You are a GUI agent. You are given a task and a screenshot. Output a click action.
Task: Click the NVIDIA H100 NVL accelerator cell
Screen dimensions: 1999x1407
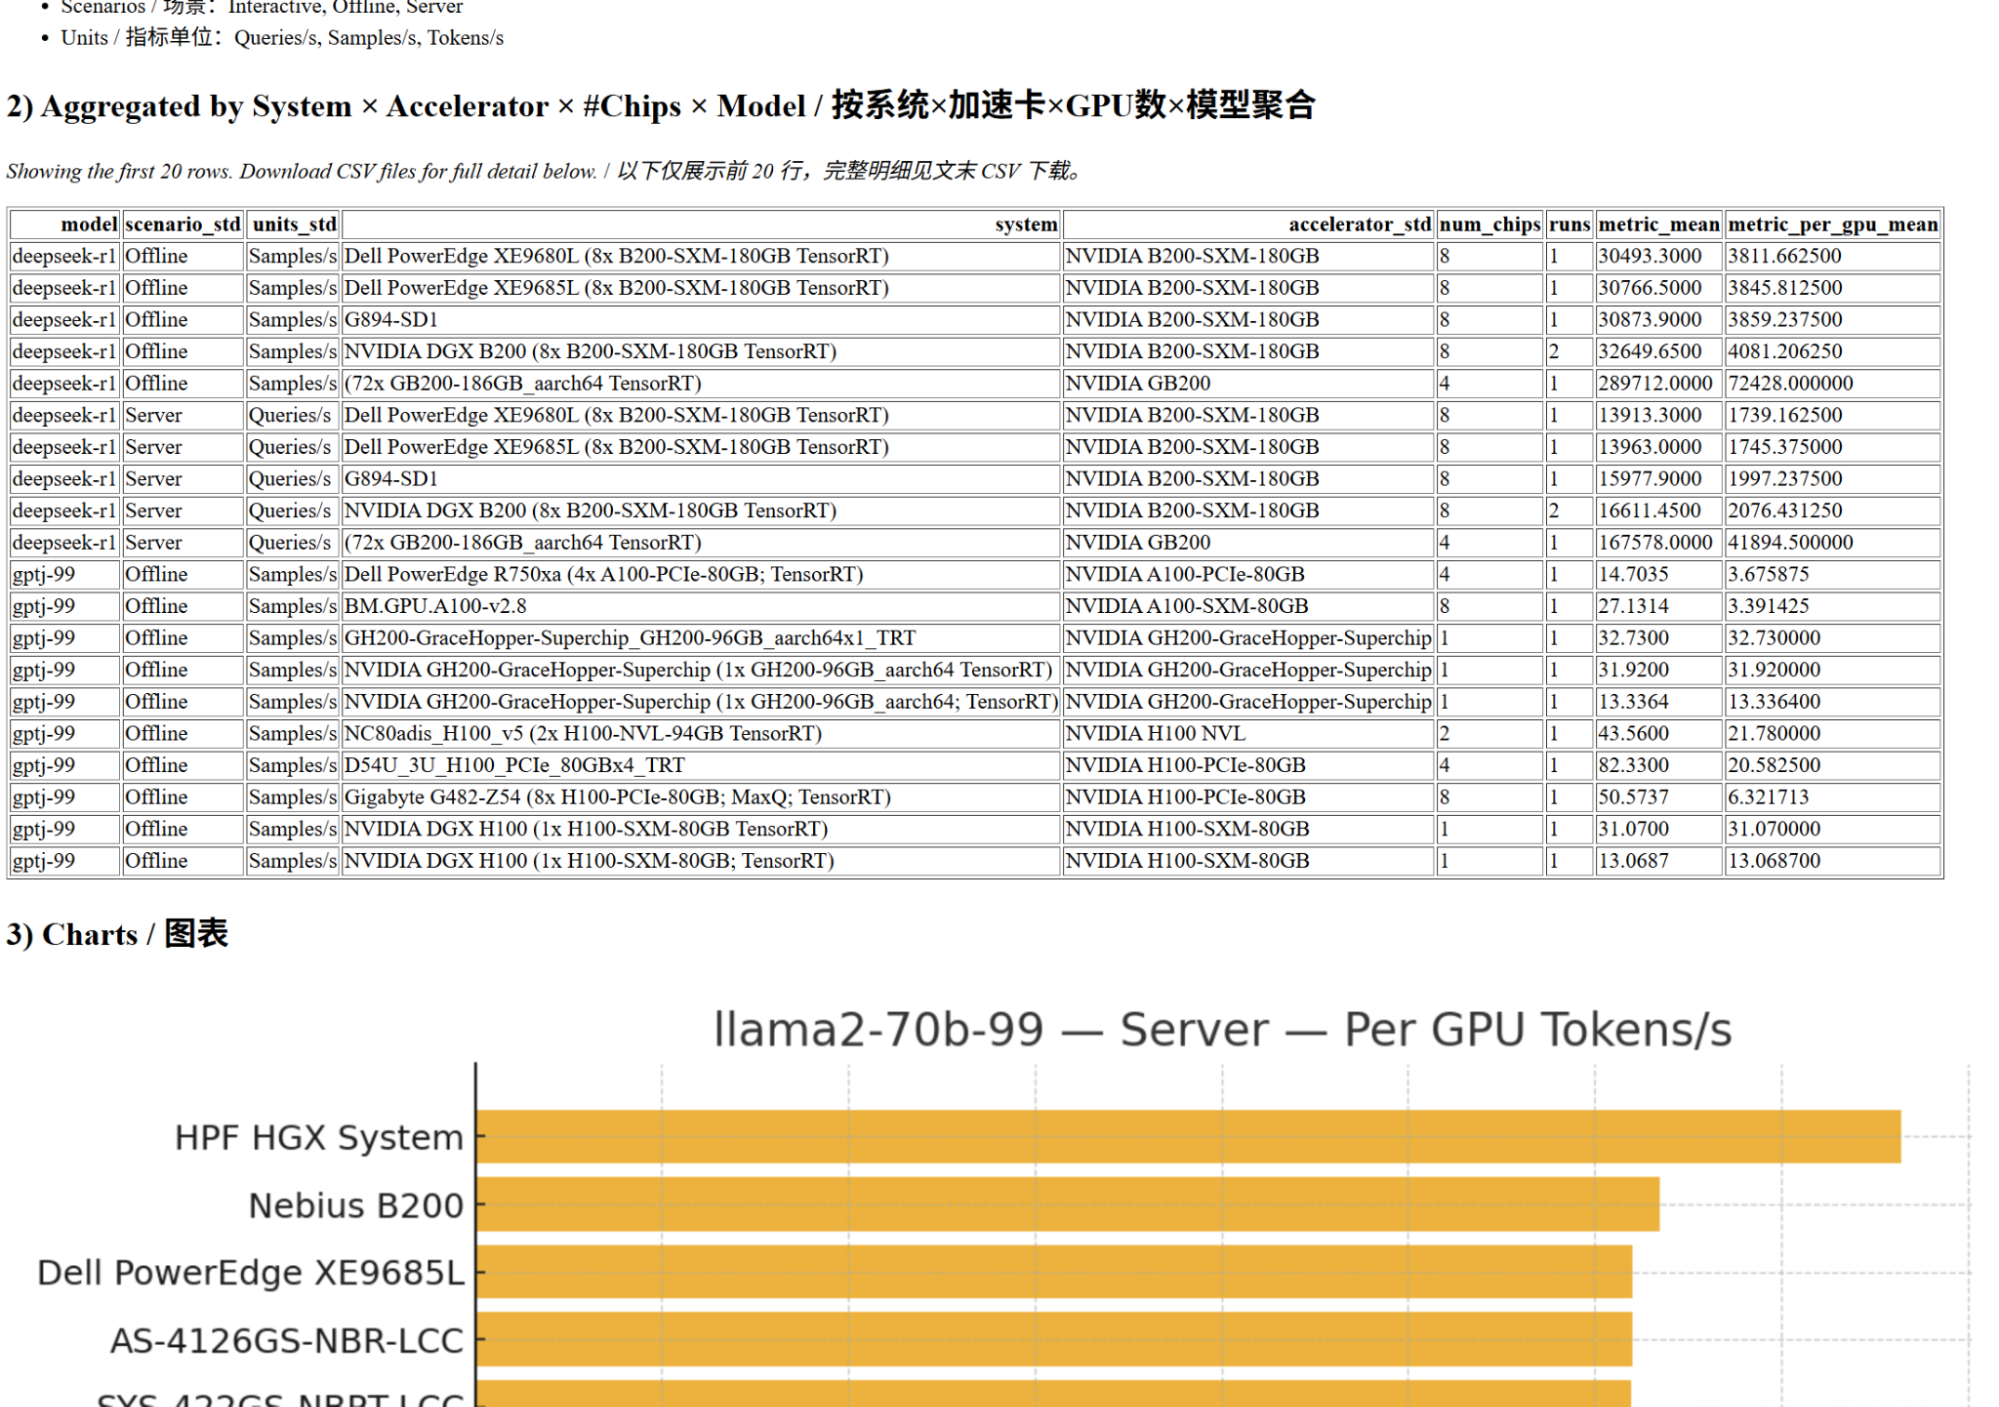(x=1155, y=733)
